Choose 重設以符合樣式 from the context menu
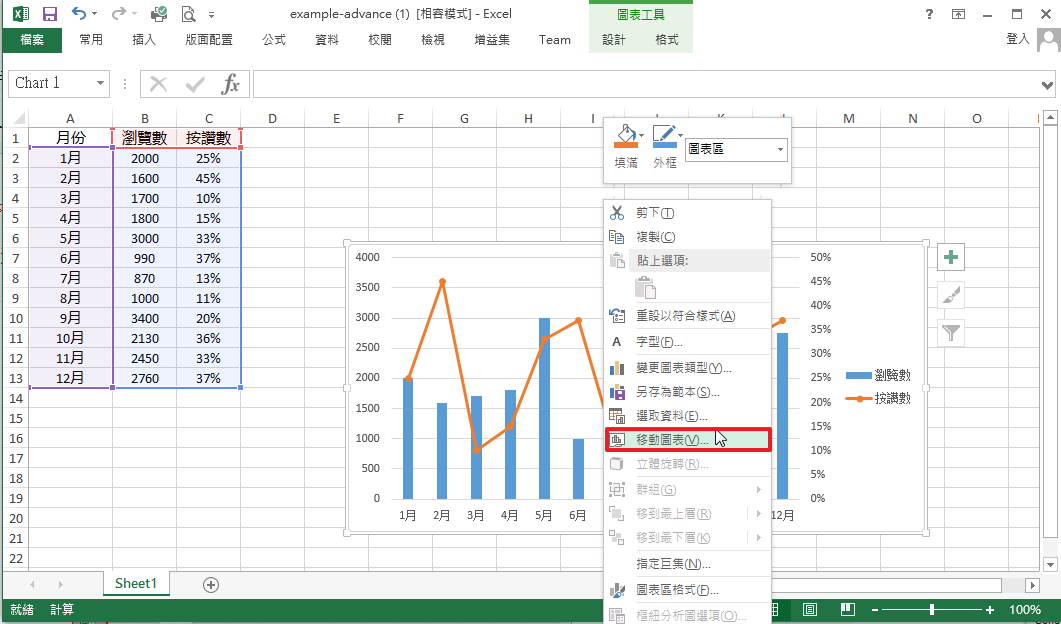The height and width of the screenshot is (624, 1061). 687,316
